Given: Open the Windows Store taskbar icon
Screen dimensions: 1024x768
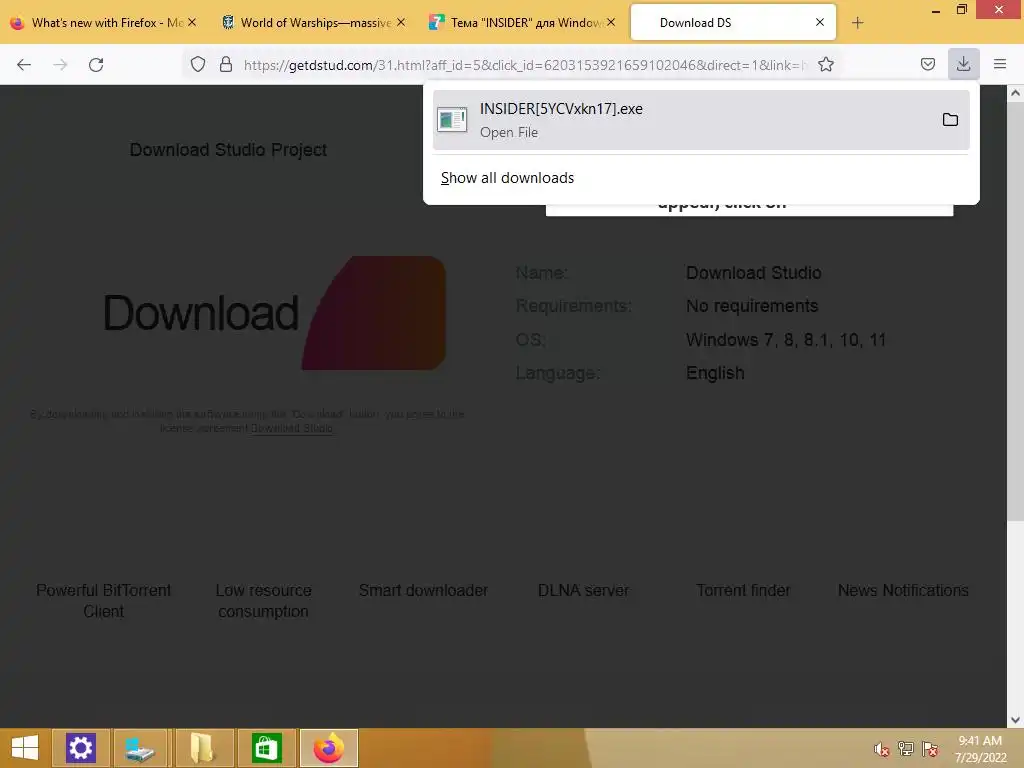Looking at the screenshot, I should pos(266,748).
